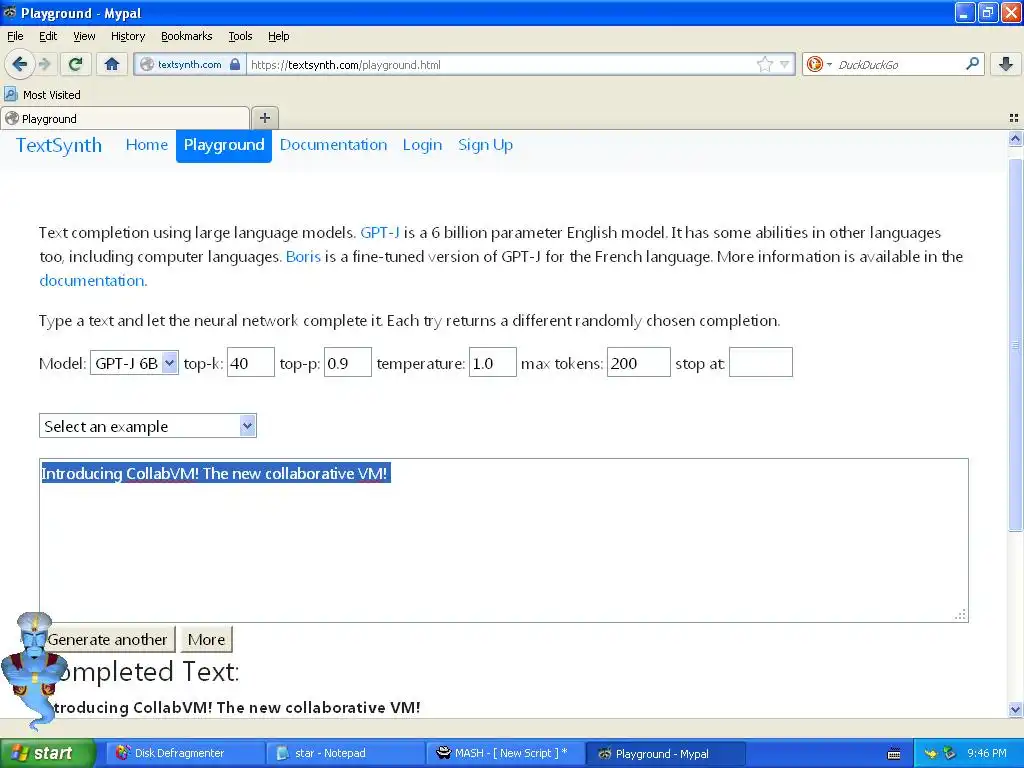
Task: Open the downloads arrow button
Action: pos(1006,64)
